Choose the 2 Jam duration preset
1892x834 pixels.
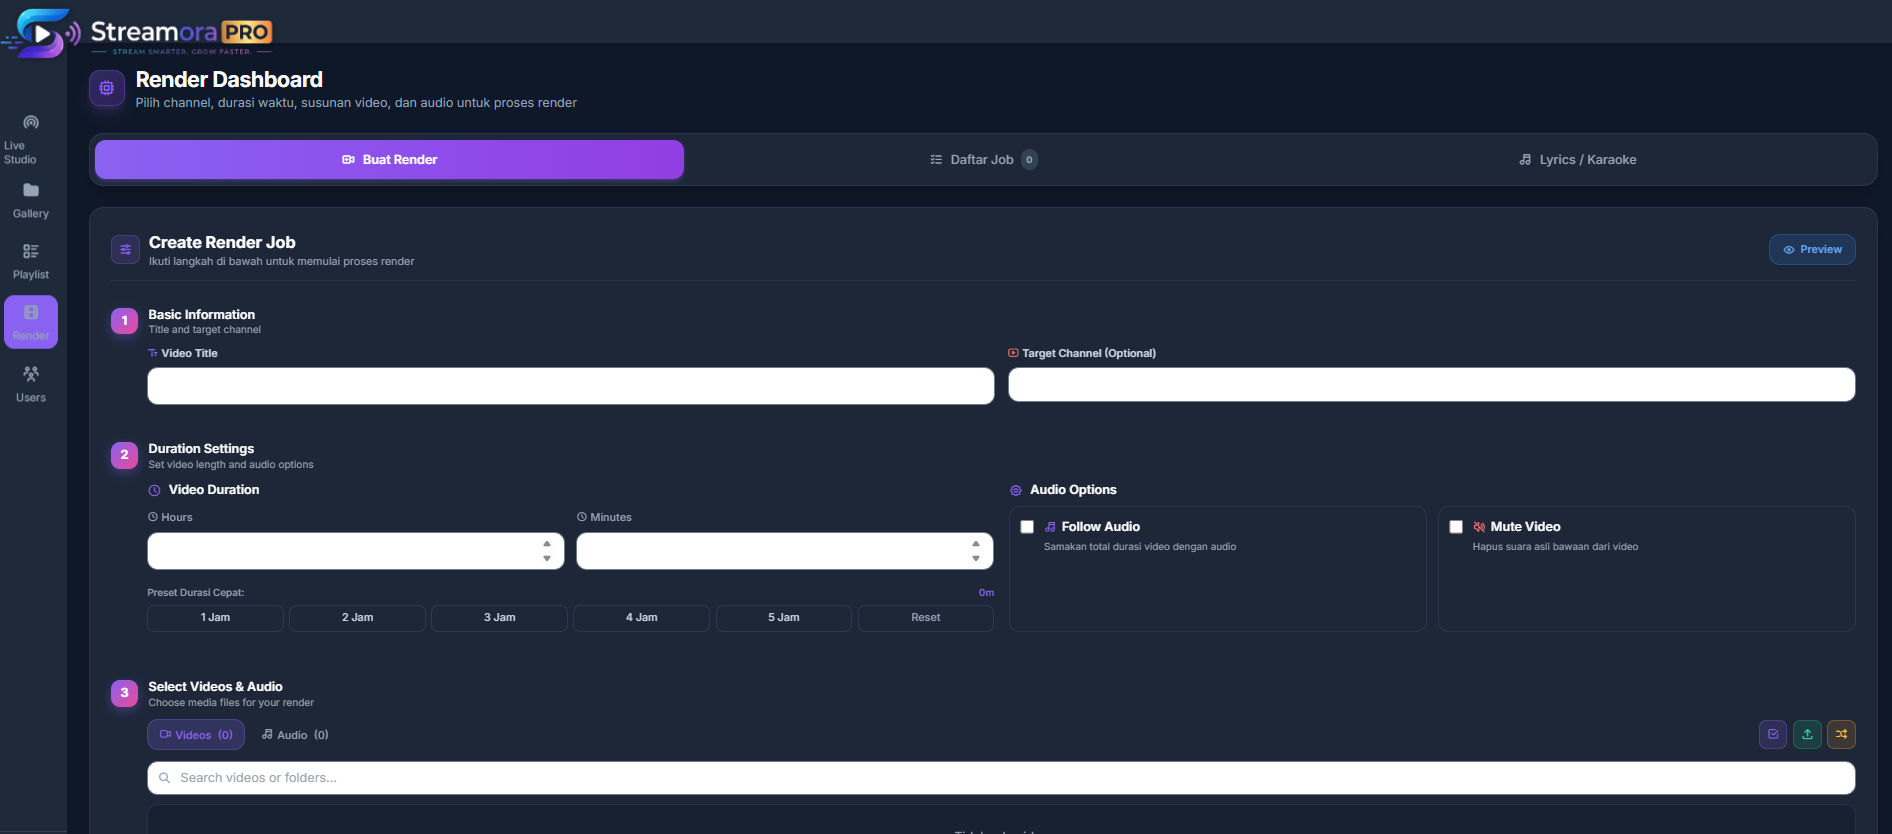tap(357, 618)
